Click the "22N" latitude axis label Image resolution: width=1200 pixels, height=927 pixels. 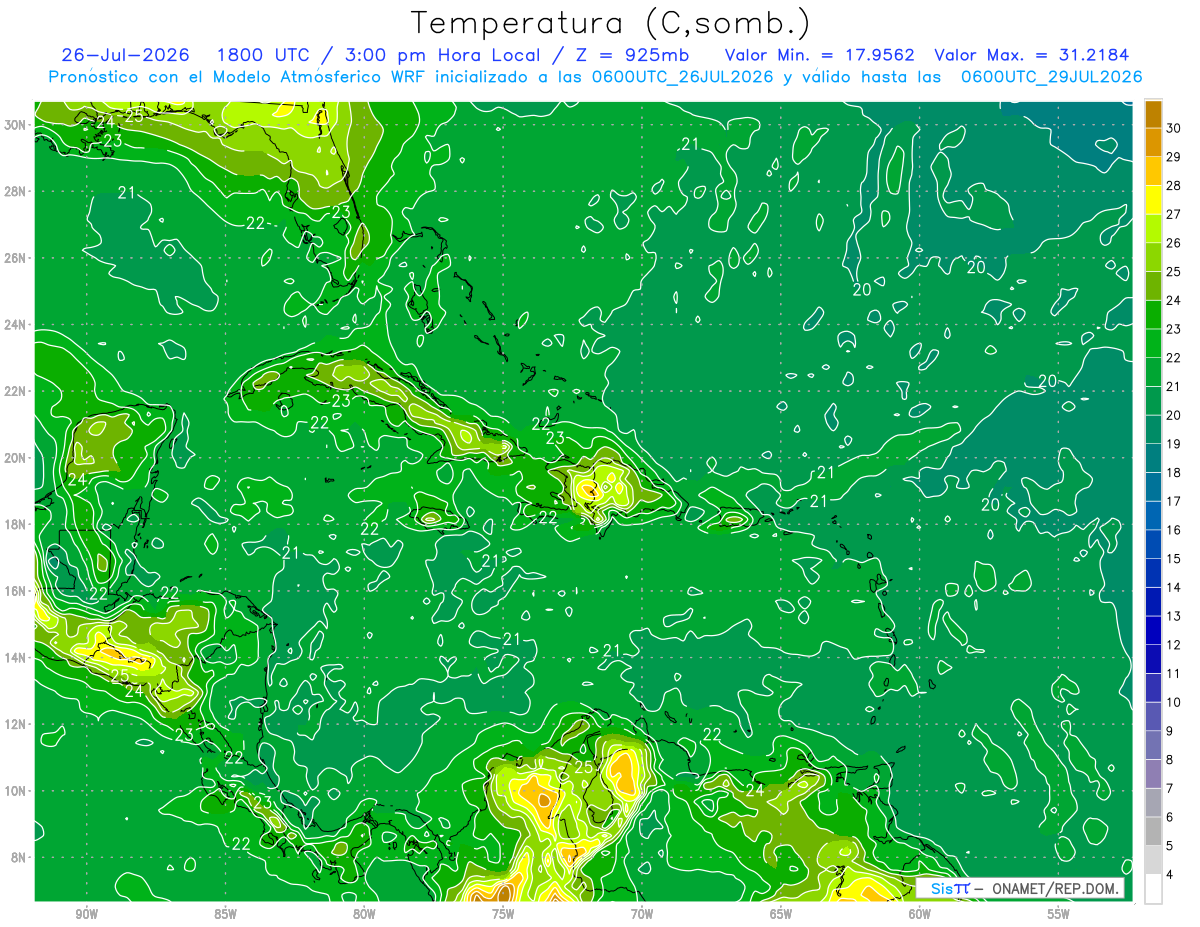coord(15,391)
